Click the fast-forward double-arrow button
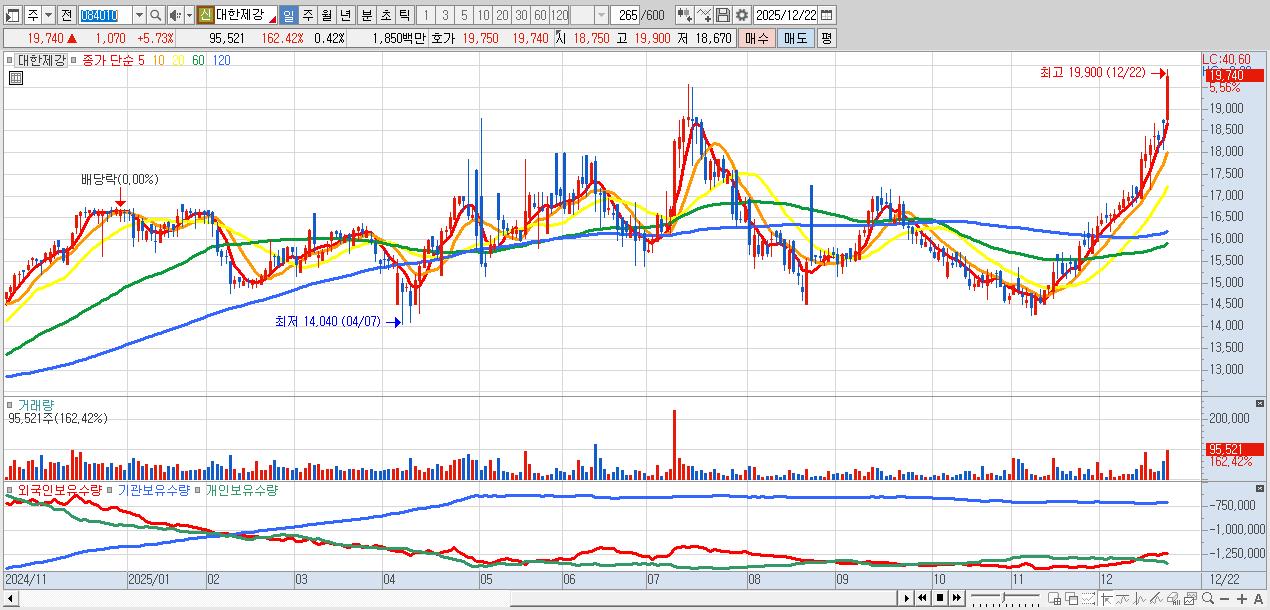The width and height of the screenshot is (1270, 610). [957, 598]
